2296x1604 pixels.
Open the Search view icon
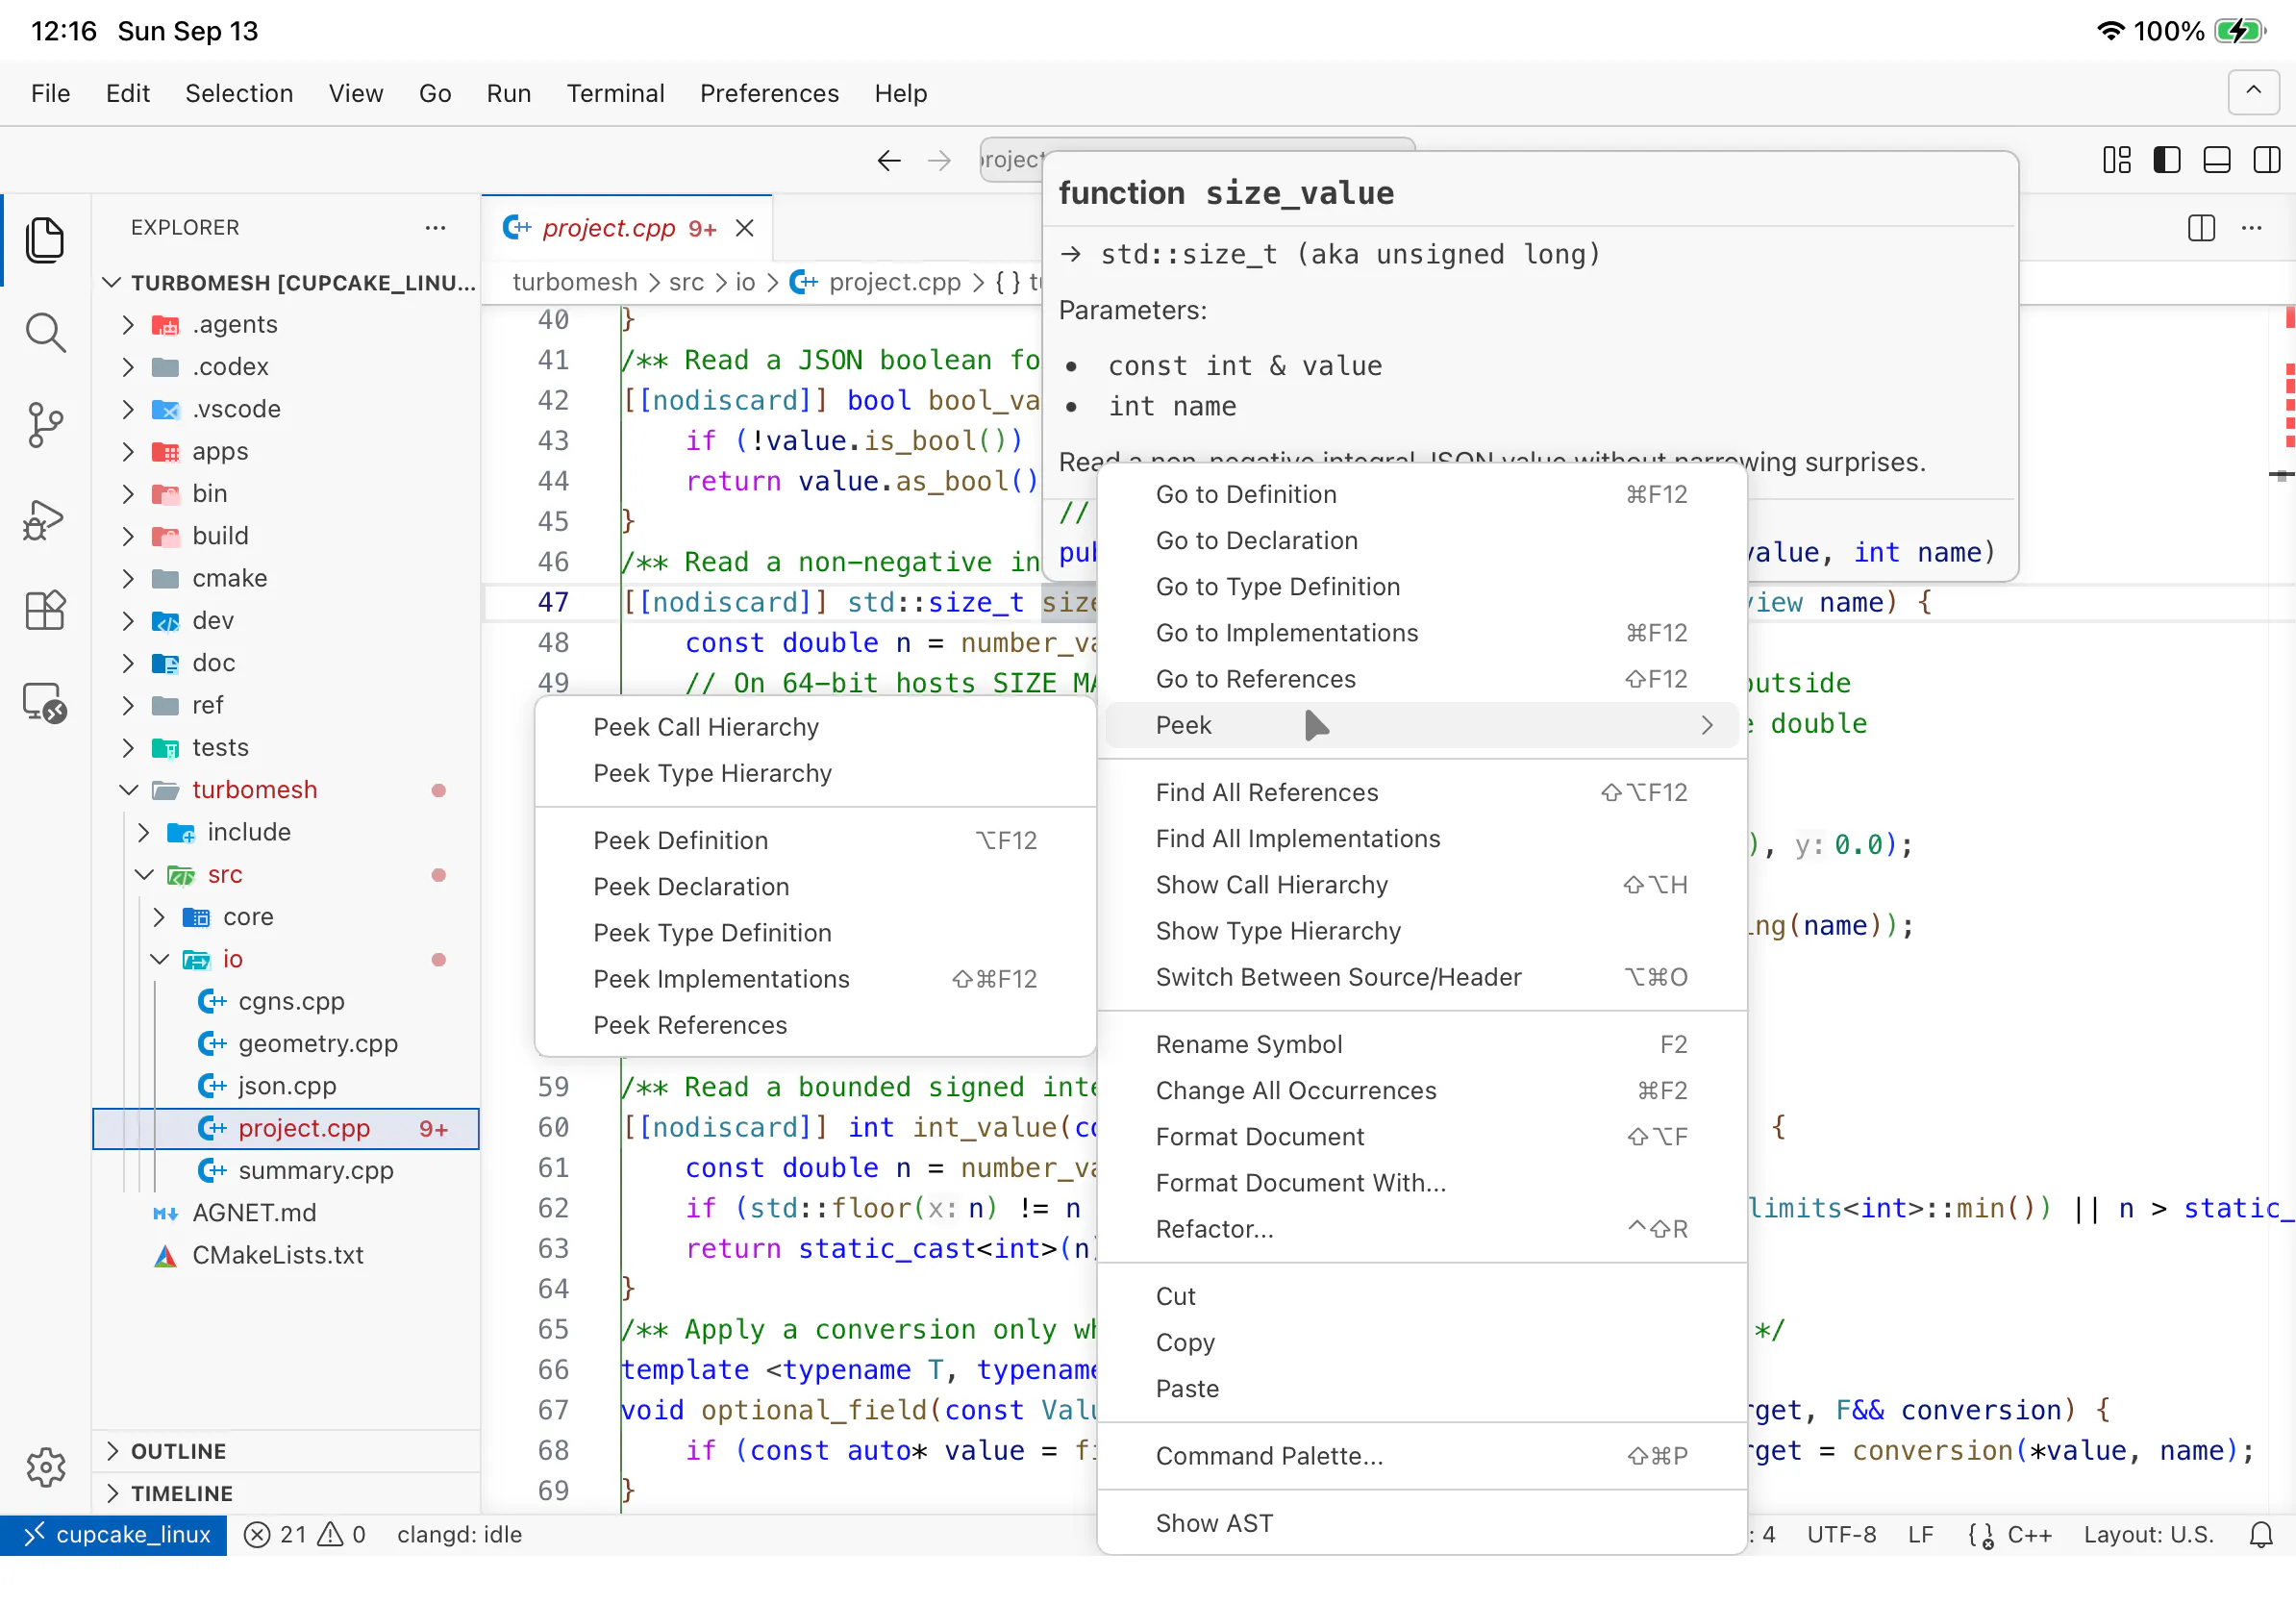[45, 332]
